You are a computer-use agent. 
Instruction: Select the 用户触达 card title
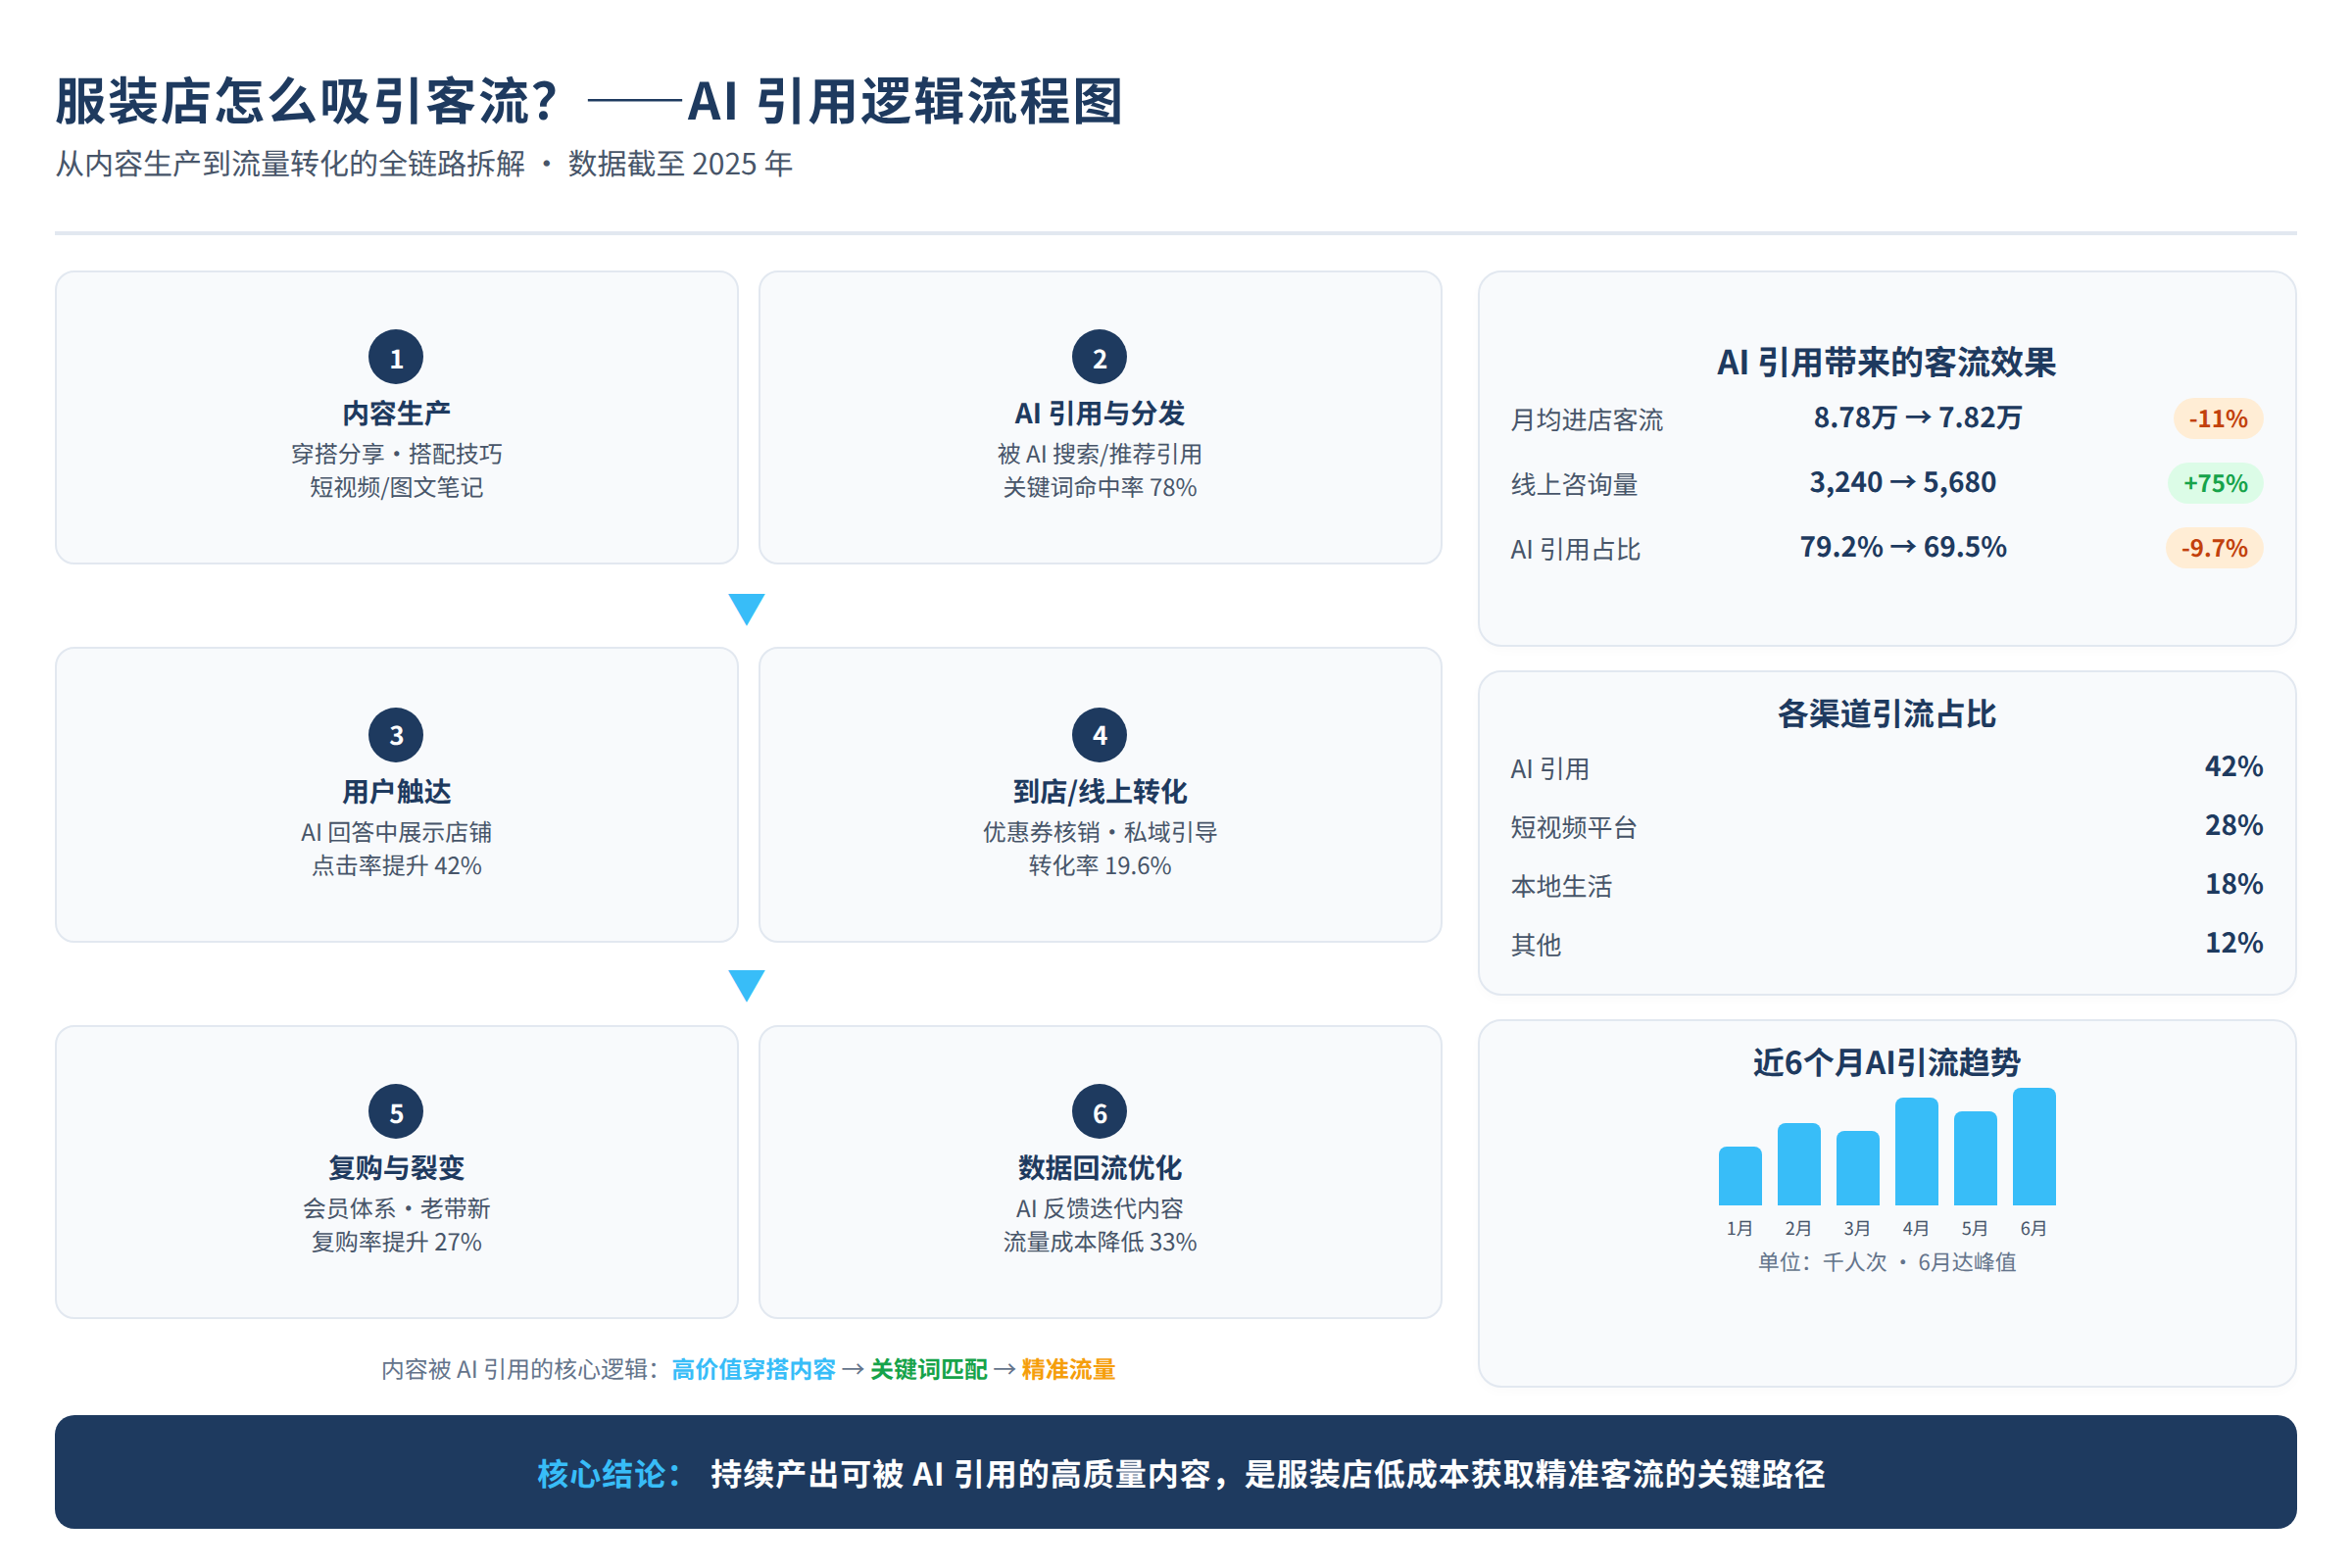[396, 791]
